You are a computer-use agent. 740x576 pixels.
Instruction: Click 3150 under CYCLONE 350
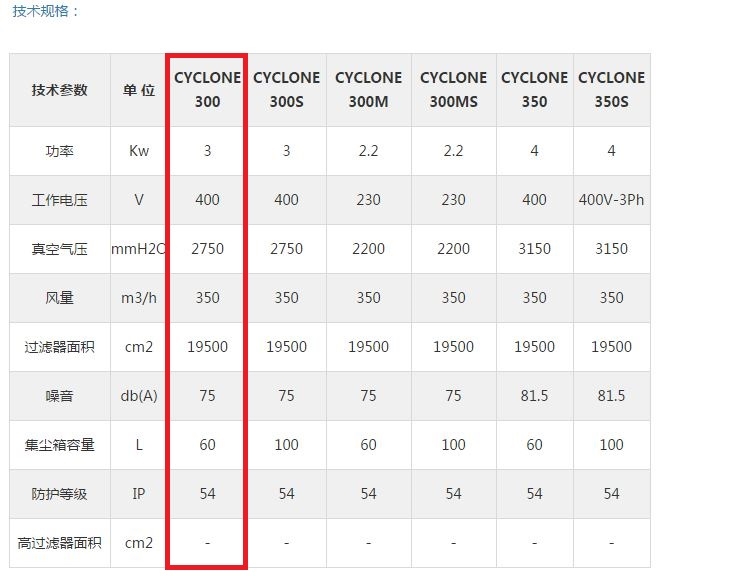(x=534, y=249)
